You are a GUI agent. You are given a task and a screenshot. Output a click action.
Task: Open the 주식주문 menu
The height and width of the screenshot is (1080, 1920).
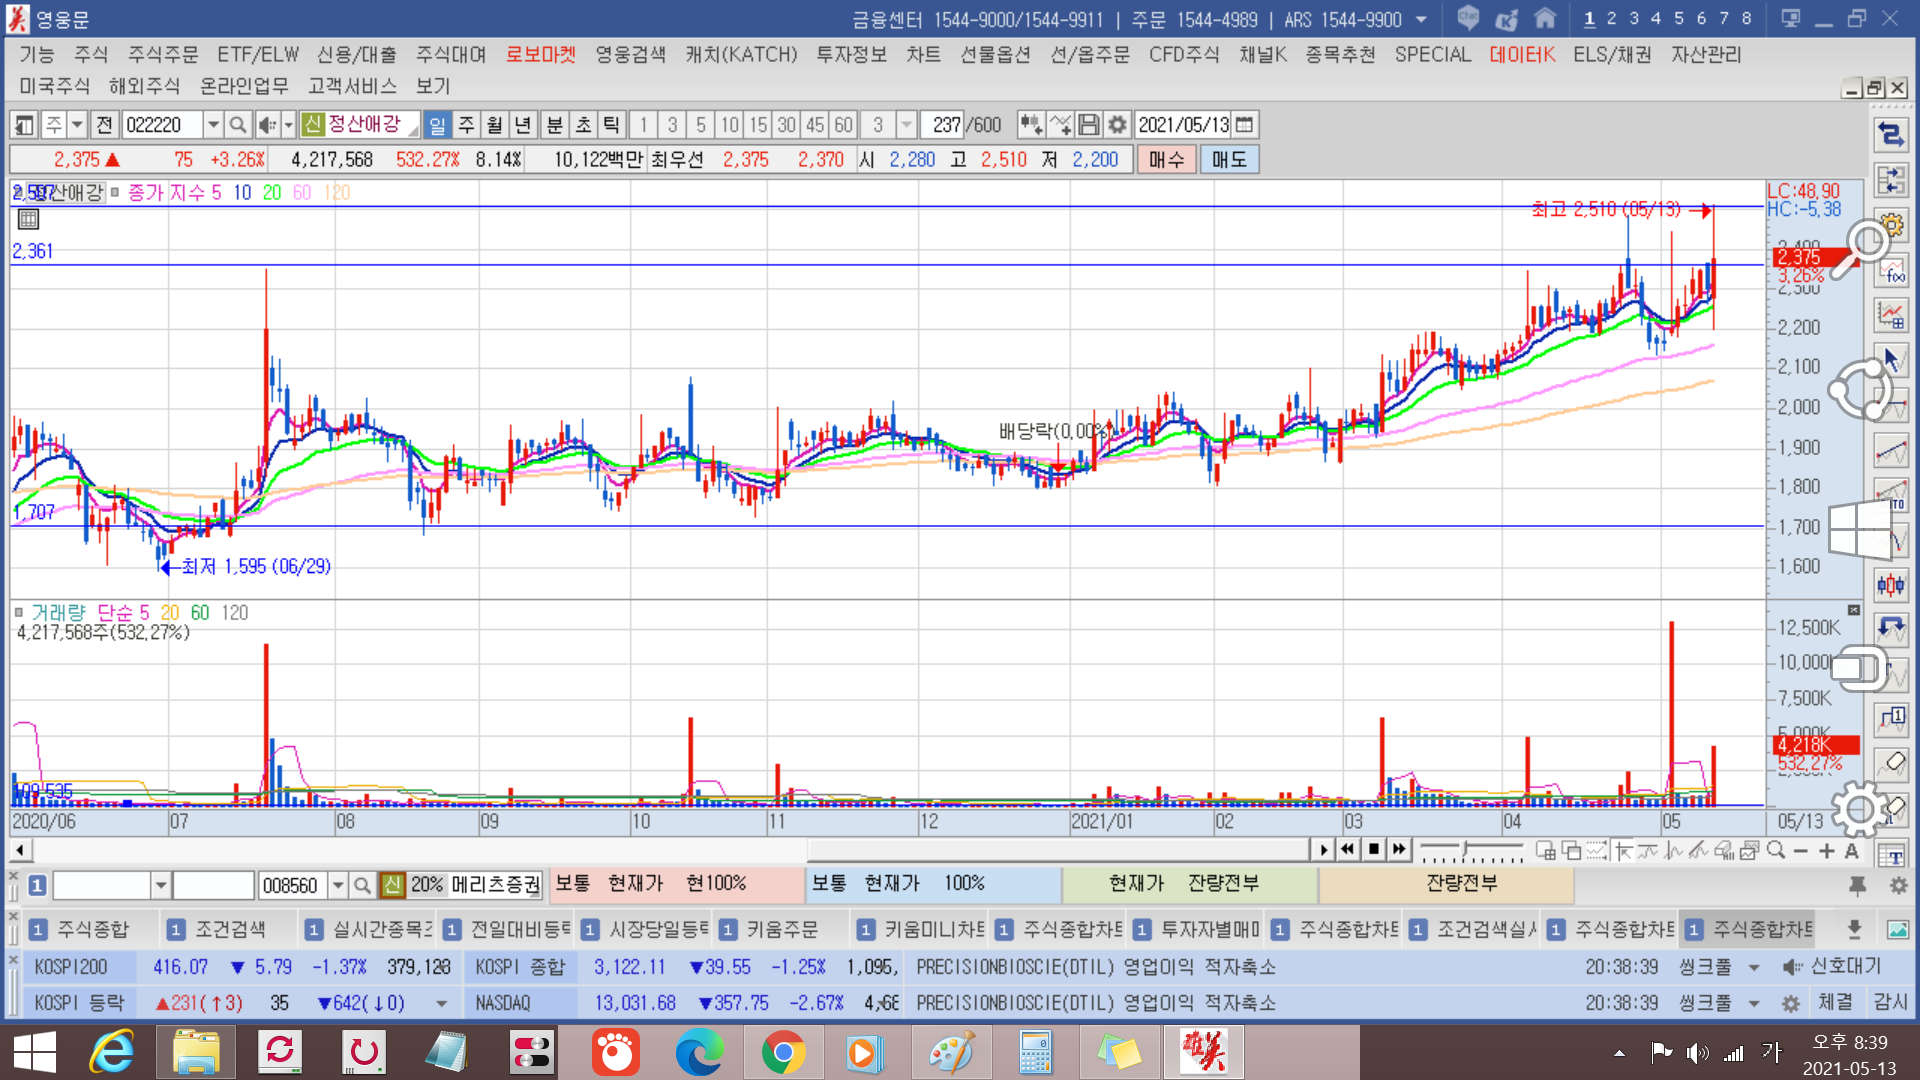163,55
